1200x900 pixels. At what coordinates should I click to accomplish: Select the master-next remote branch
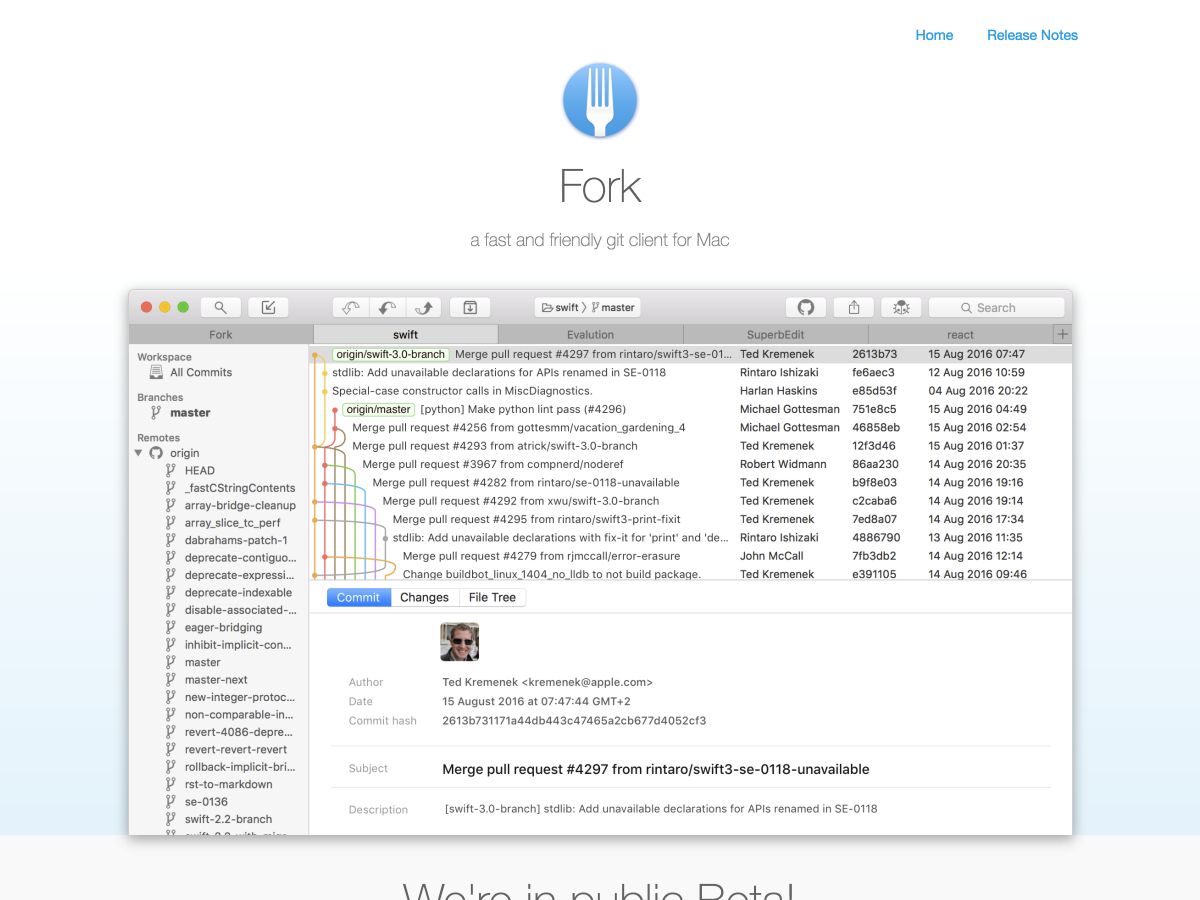coord(216,680)
